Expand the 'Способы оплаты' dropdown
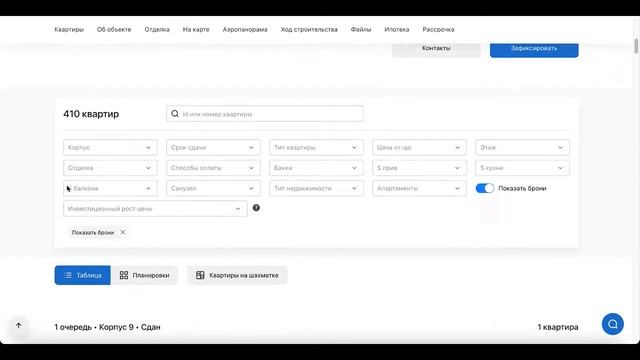The image size is (640, 360). click(213, 168)
